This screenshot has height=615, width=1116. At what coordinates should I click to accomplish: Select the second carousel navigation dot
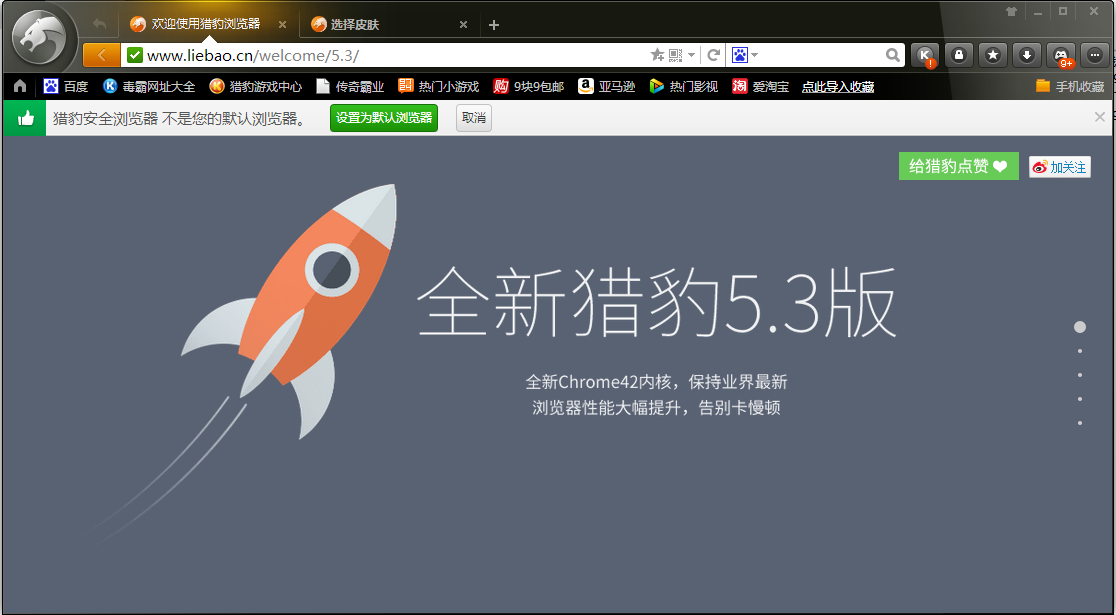point(1080,351)
